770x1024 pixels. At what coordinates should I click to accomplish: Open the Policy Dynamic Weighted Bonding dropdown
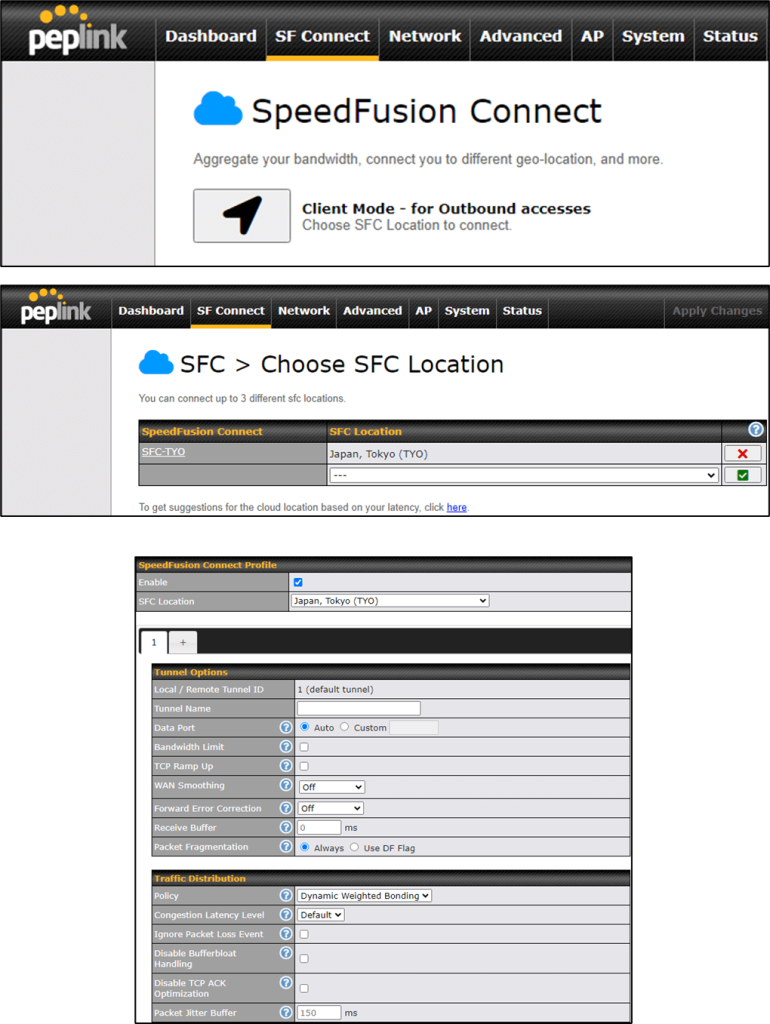point(365,896)
